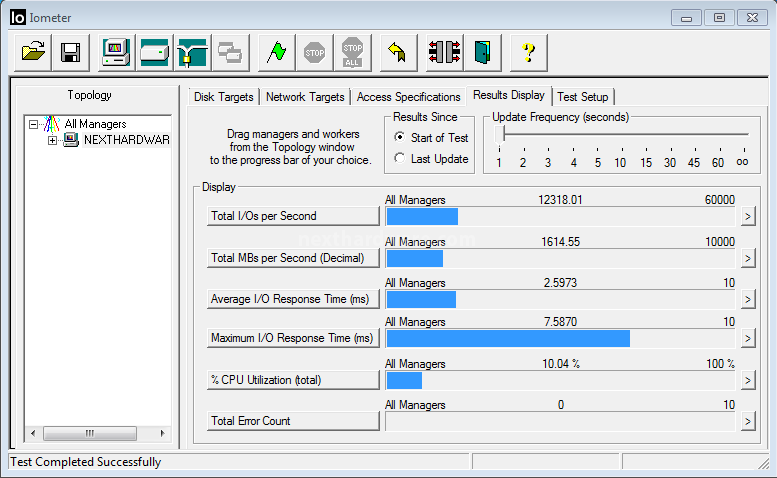Select NEXTHARDWAR tree label
Viewport: 777px width, 478px height.
pos(127,140)
